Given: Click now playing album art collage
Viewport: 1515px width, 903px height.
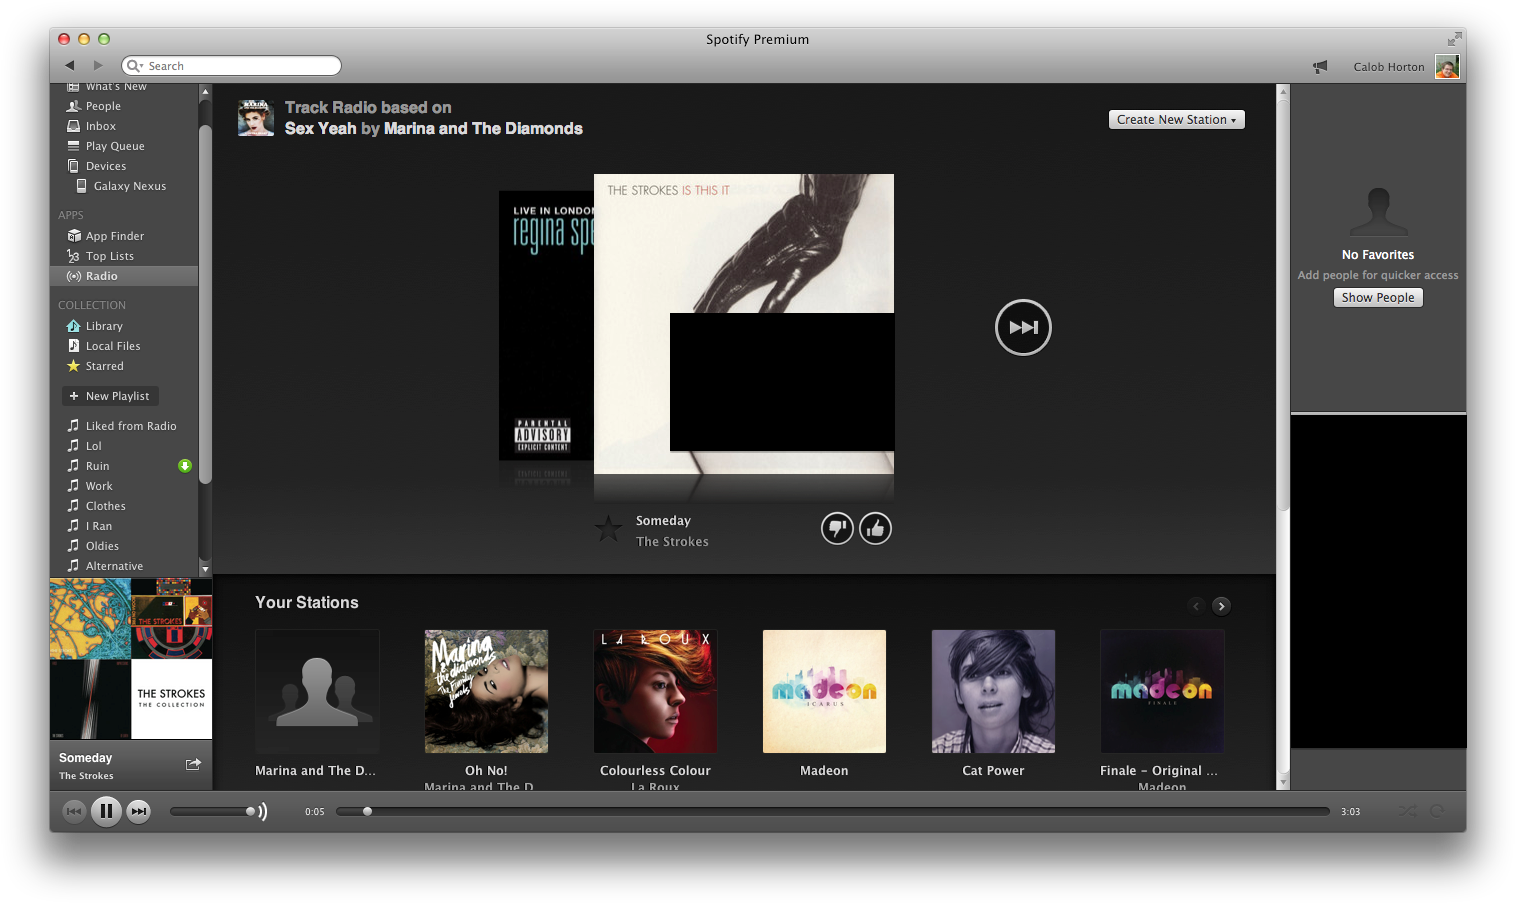Looking at the screenshot, I should click(131, 659).
